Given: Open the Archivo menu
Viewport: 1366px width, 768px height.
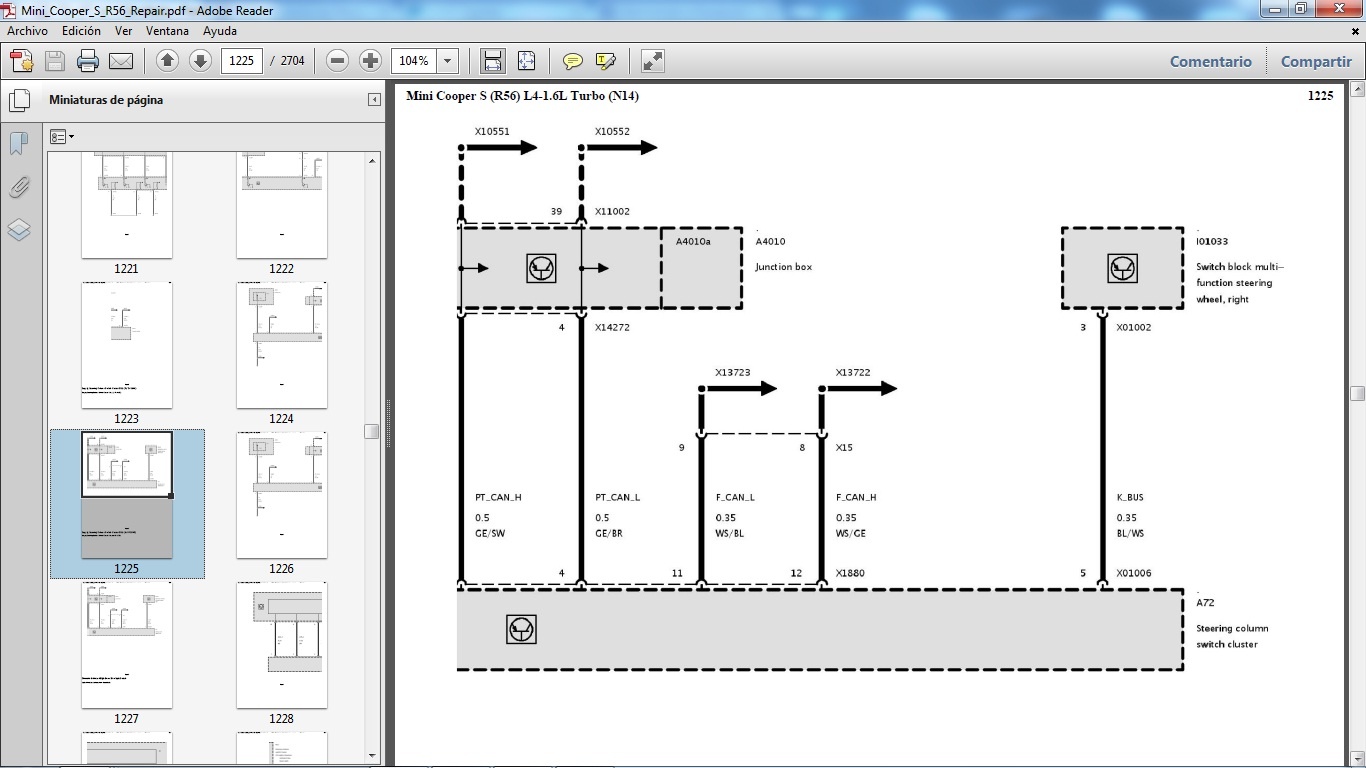Looking at the screenshot, I should [27, 31].
